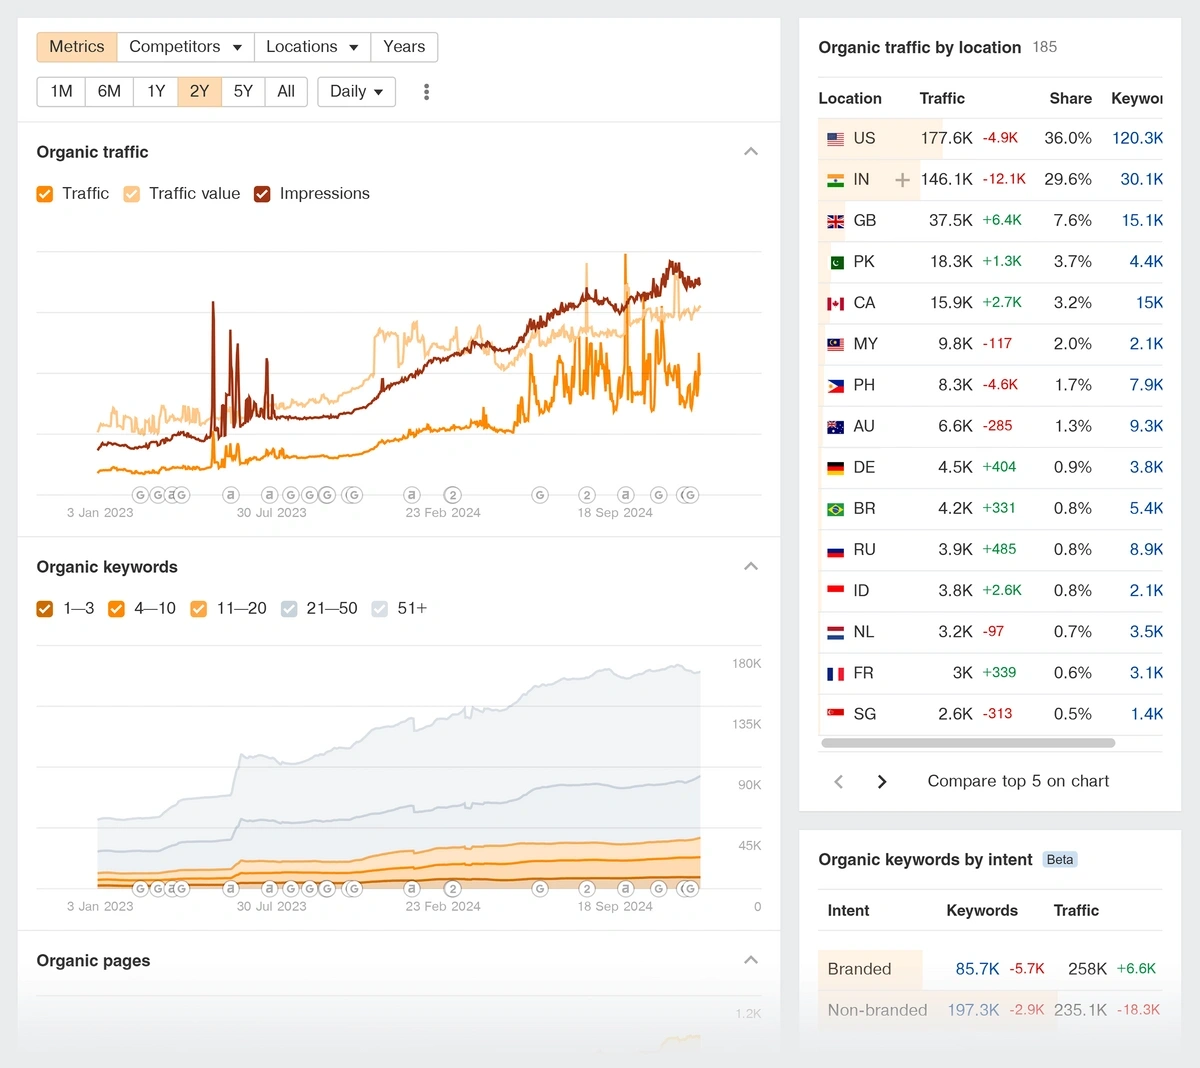
Task: Click the Beta badge beside keywords by intent
Action: coord(1060,860)
